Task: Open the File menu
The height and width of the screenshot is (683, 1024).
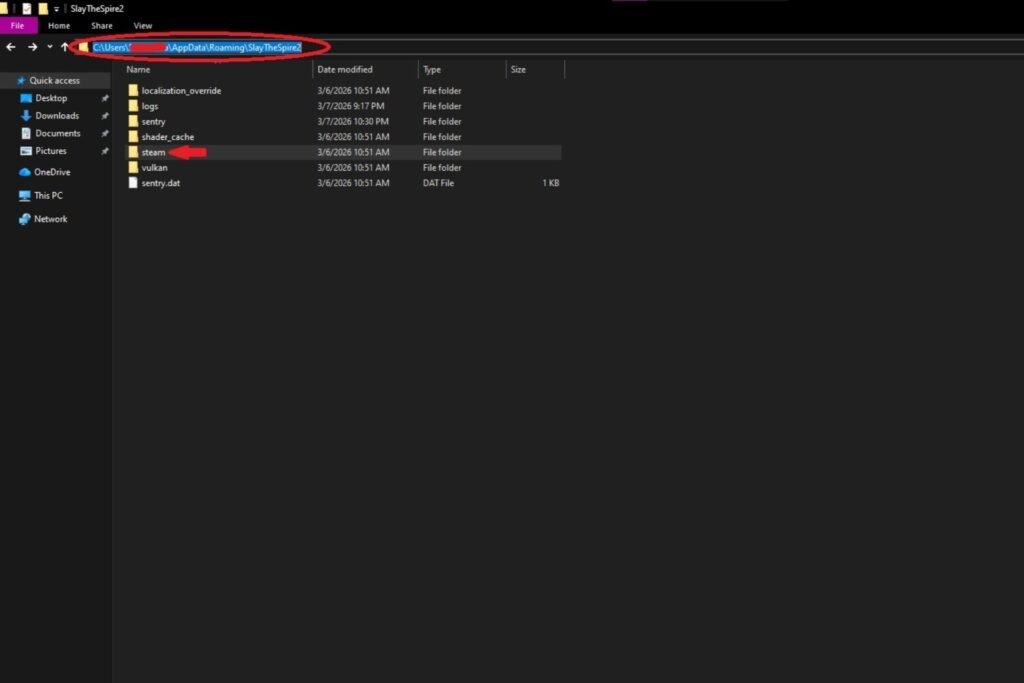Action: [18, 25]
